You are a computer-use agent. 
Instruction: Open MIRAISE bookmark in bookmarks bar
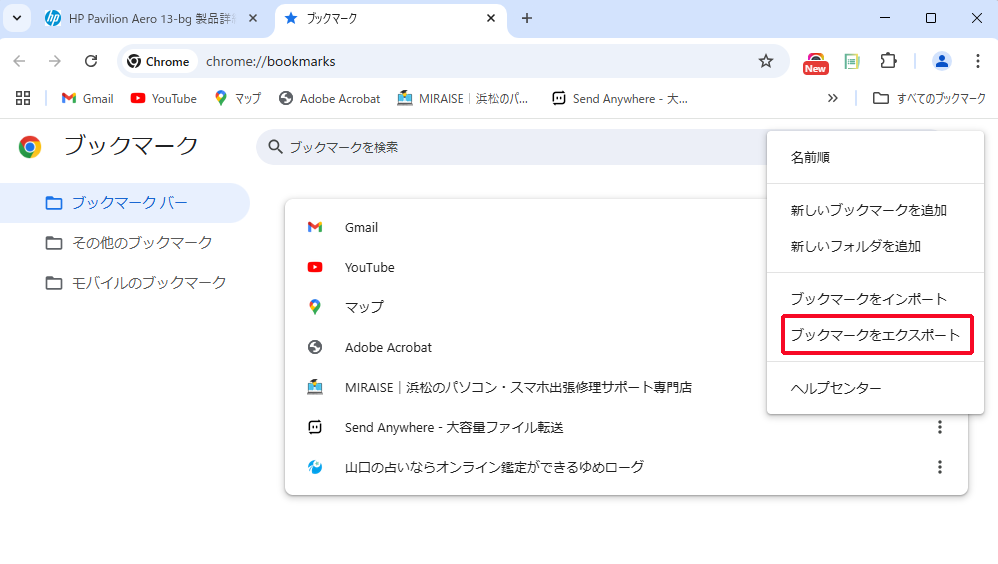point(463,98)
